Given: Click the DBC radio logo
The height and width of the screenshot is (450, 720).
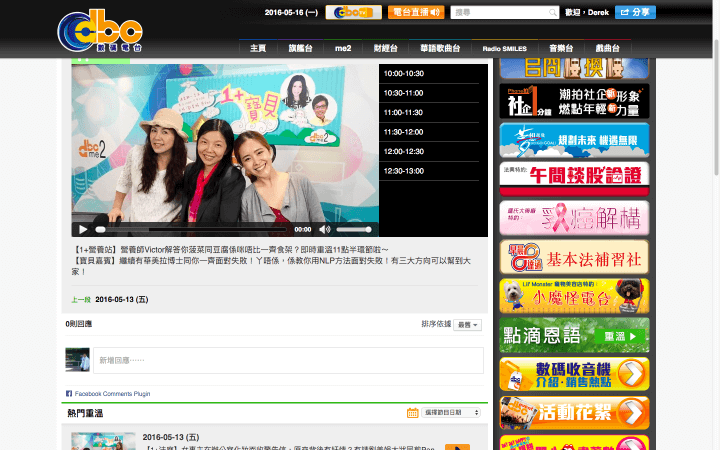Looking at the screenshot, I should (x=100, y=31).
